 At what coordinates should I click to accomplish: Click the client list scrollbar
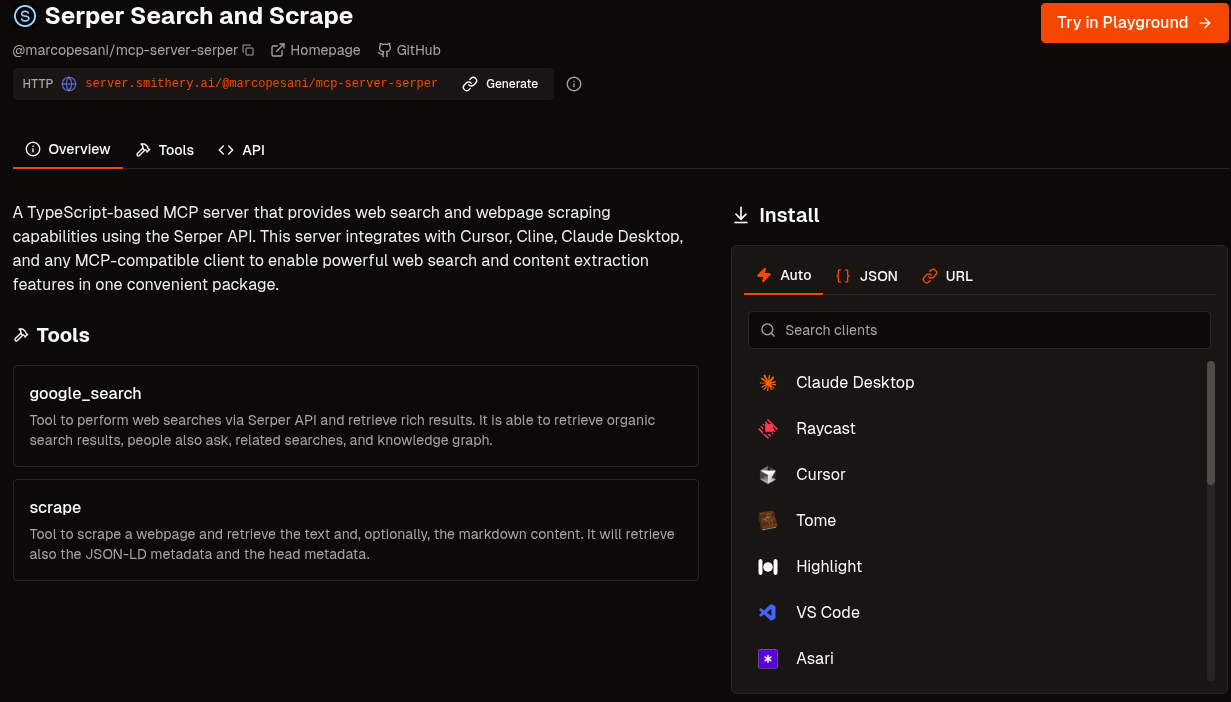click(1211, 420)
